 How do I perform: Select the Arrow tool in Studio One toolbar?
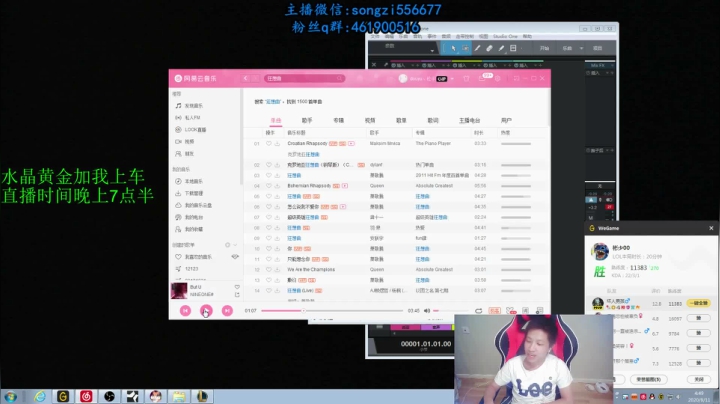click(x=453, y=48)
